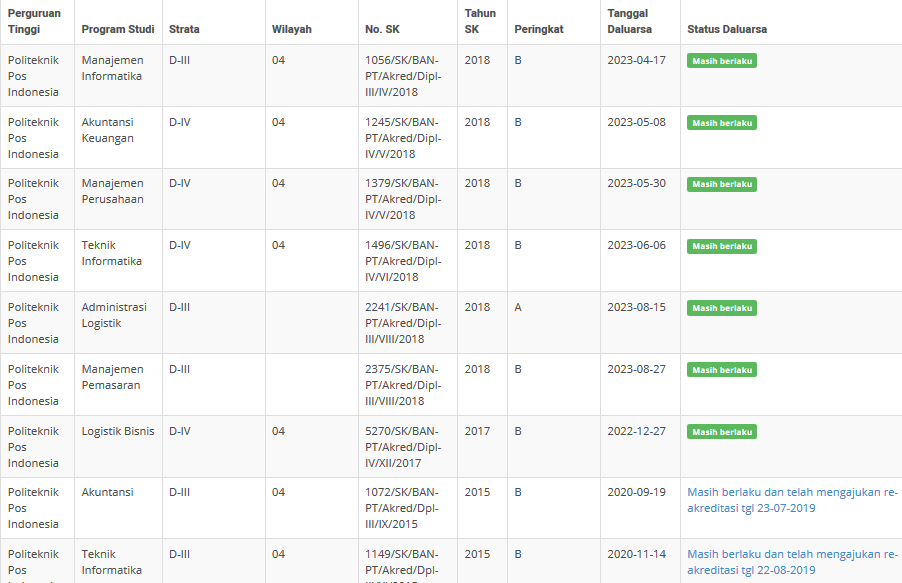The width and height of the screenshot is (902, 583).
Task: Select the 'Administrasi Logistik' program cell
Action: tap(114, 315)
